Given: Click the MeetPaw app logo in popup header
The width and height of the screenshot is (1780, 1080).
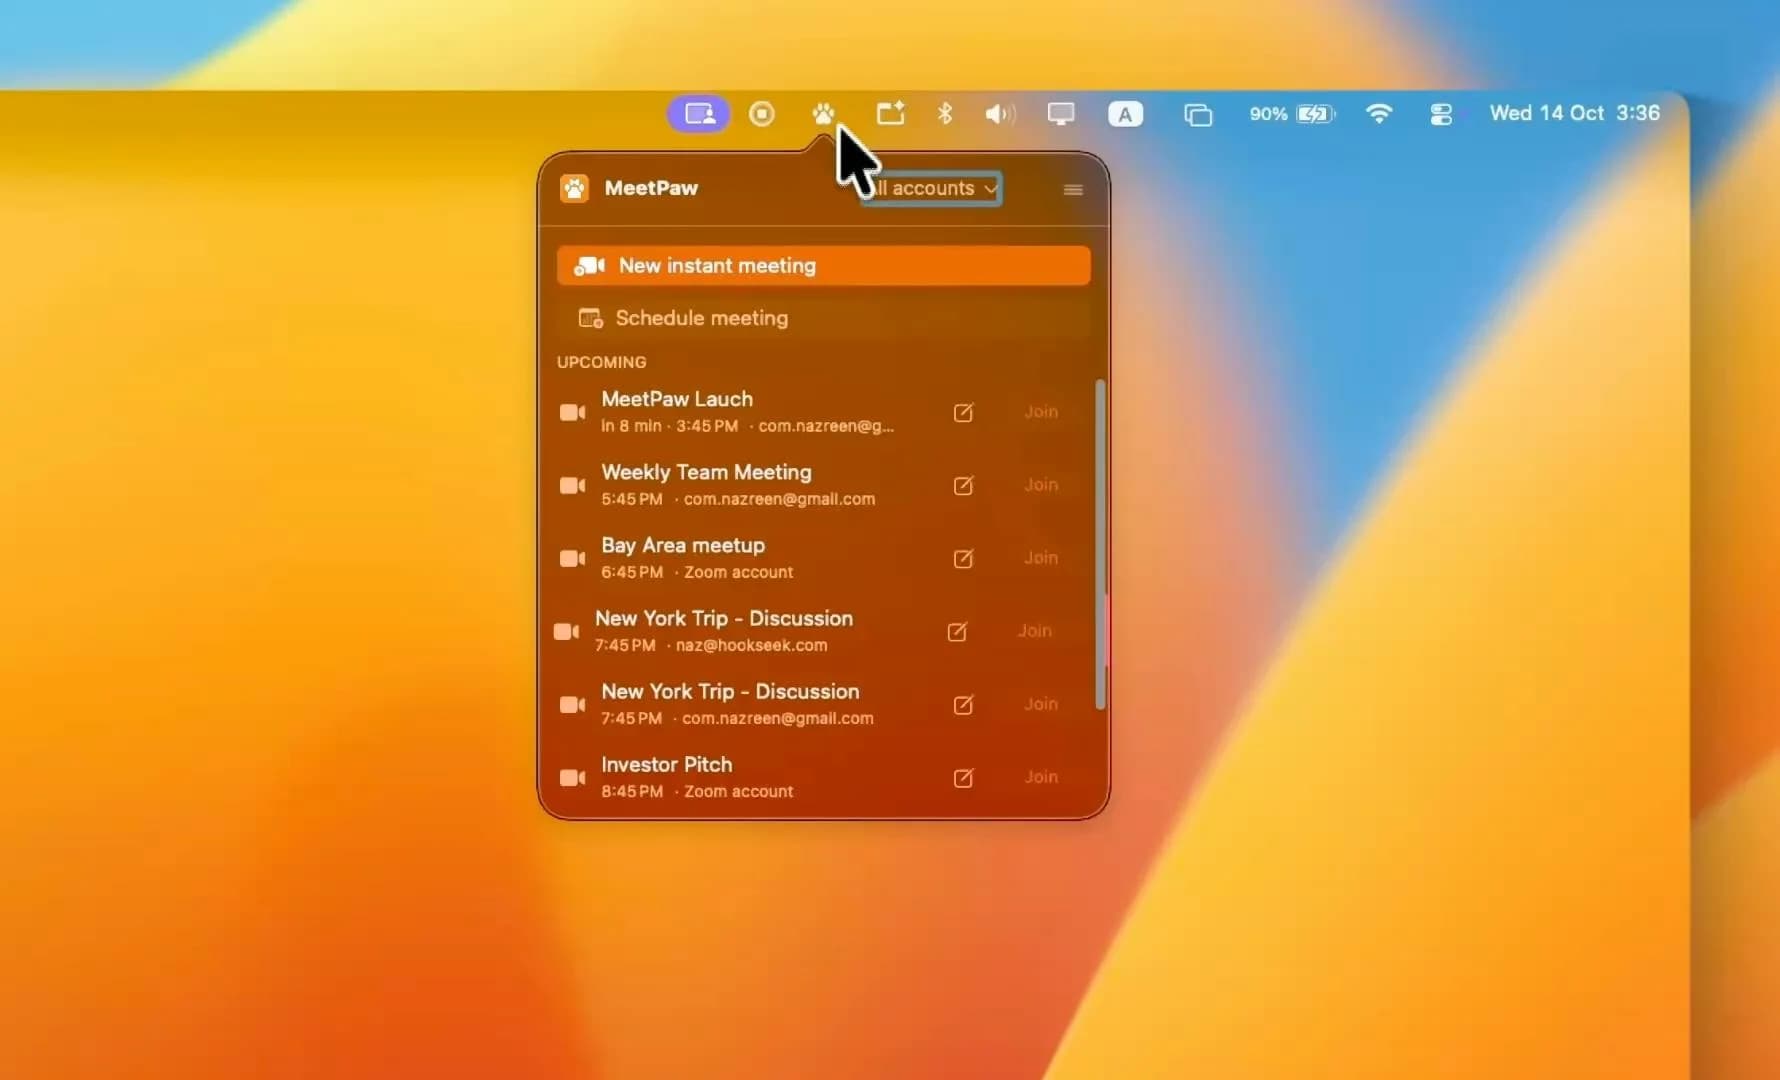Looking at the screenshot, I should pyautogui.click(x=574, y=188).
